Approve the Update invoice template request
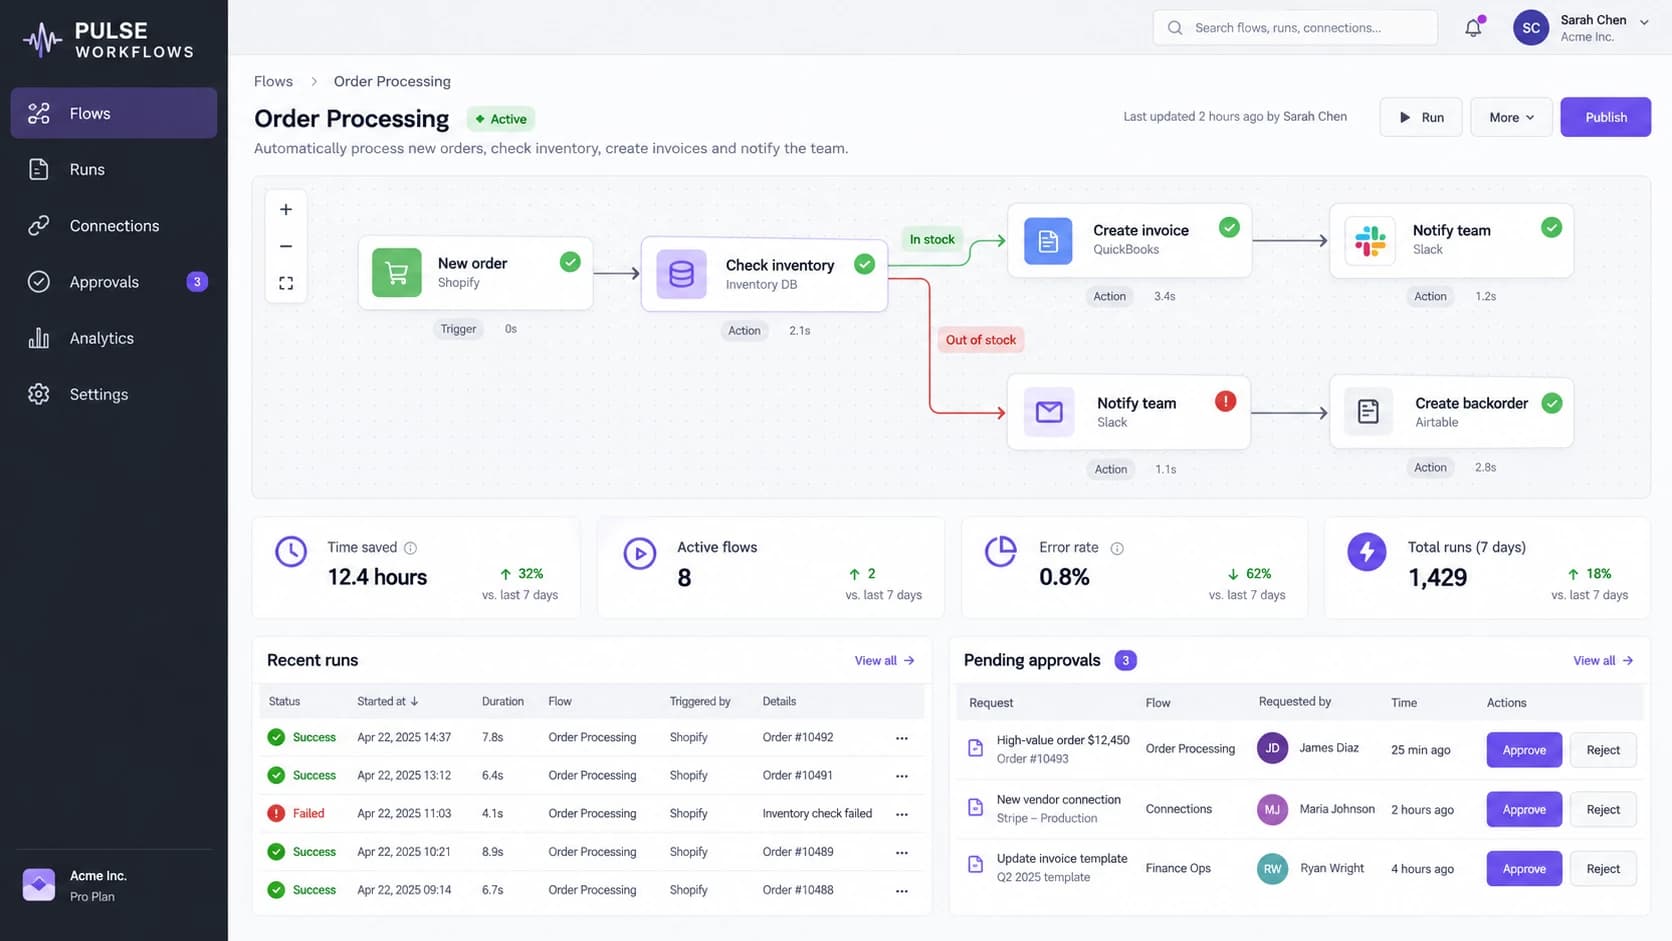 pos(1524,869)
